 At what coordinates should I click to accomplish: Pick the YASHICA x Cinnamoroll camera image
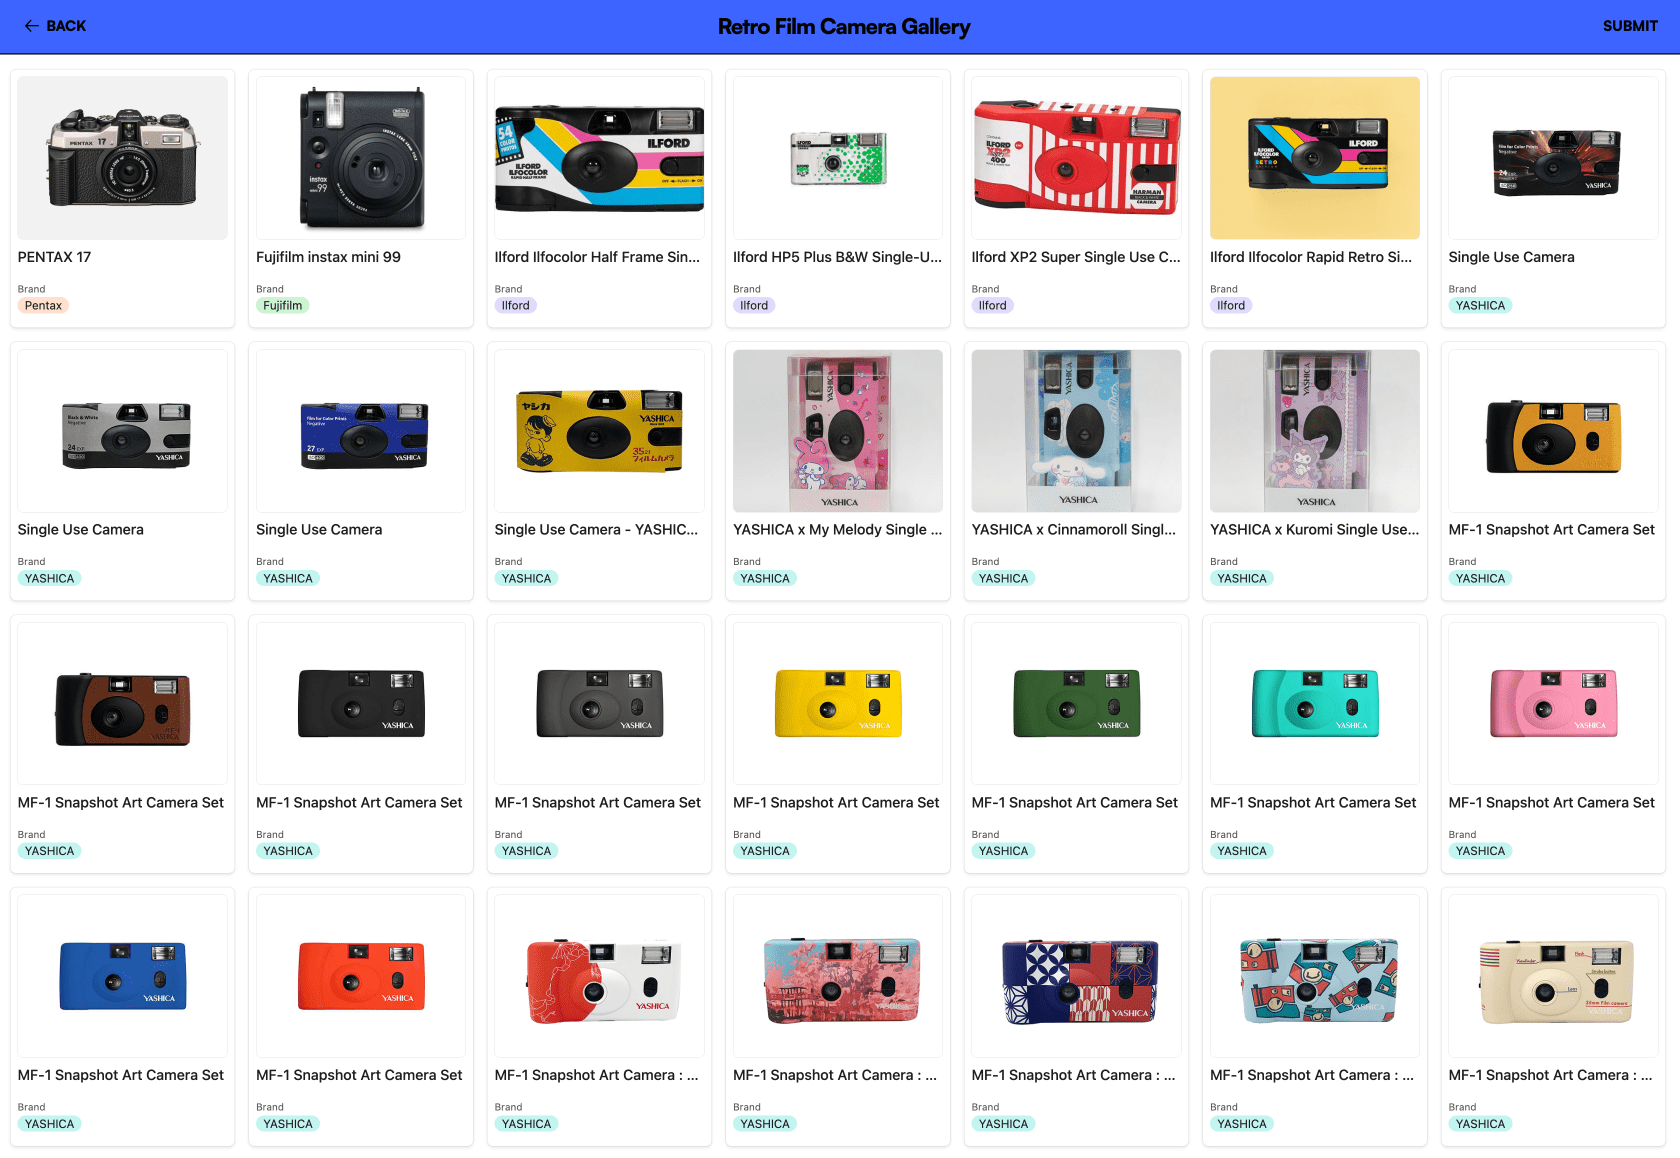(1077, 431)
